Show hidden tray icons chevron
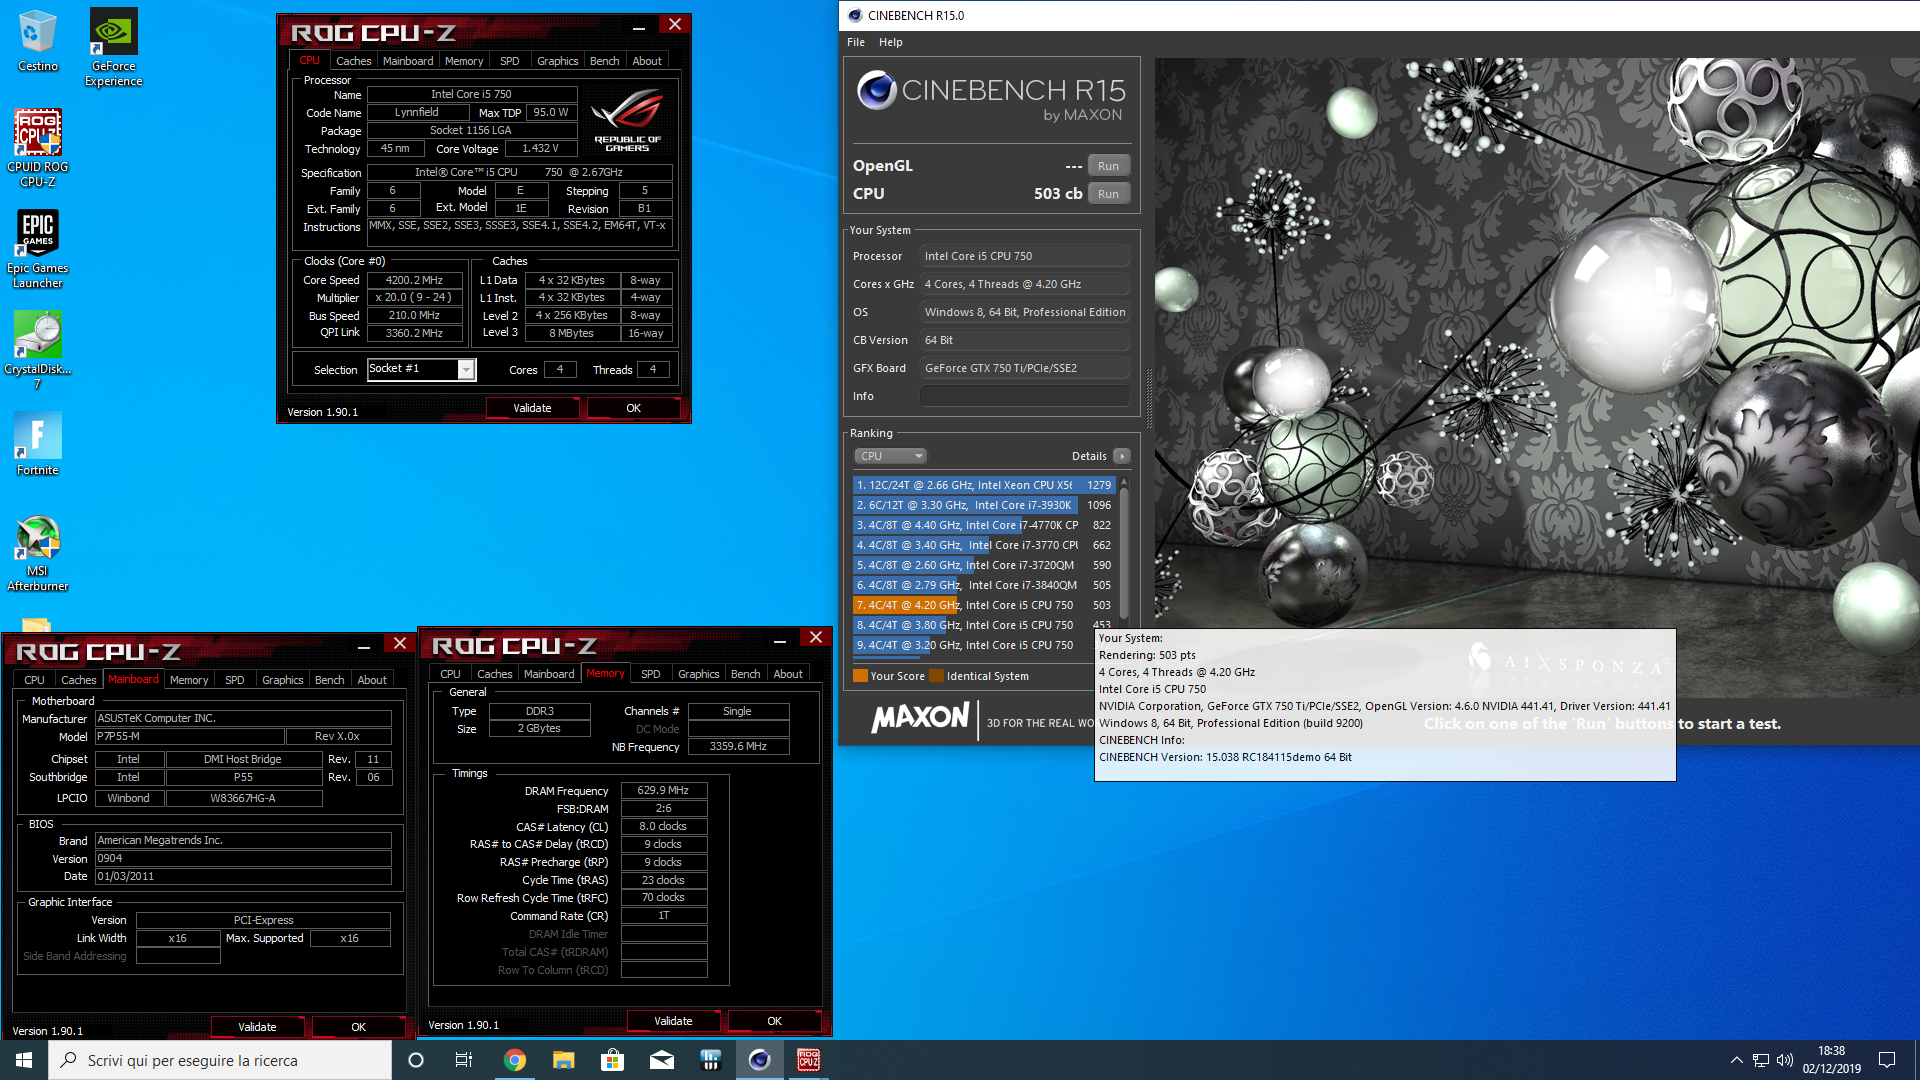The image size is (1920, 1080). coord(1737,1060)
